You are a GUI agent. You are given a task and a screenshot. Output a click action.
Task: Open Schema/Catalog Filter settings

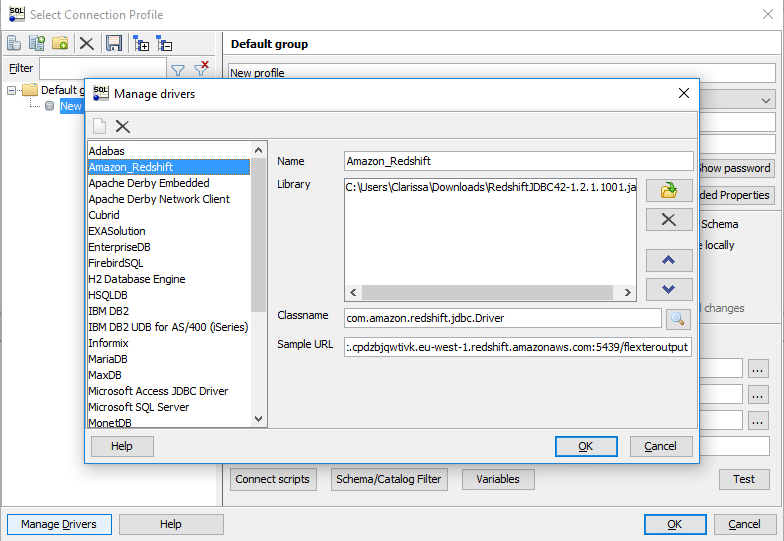tap(389, 479)
